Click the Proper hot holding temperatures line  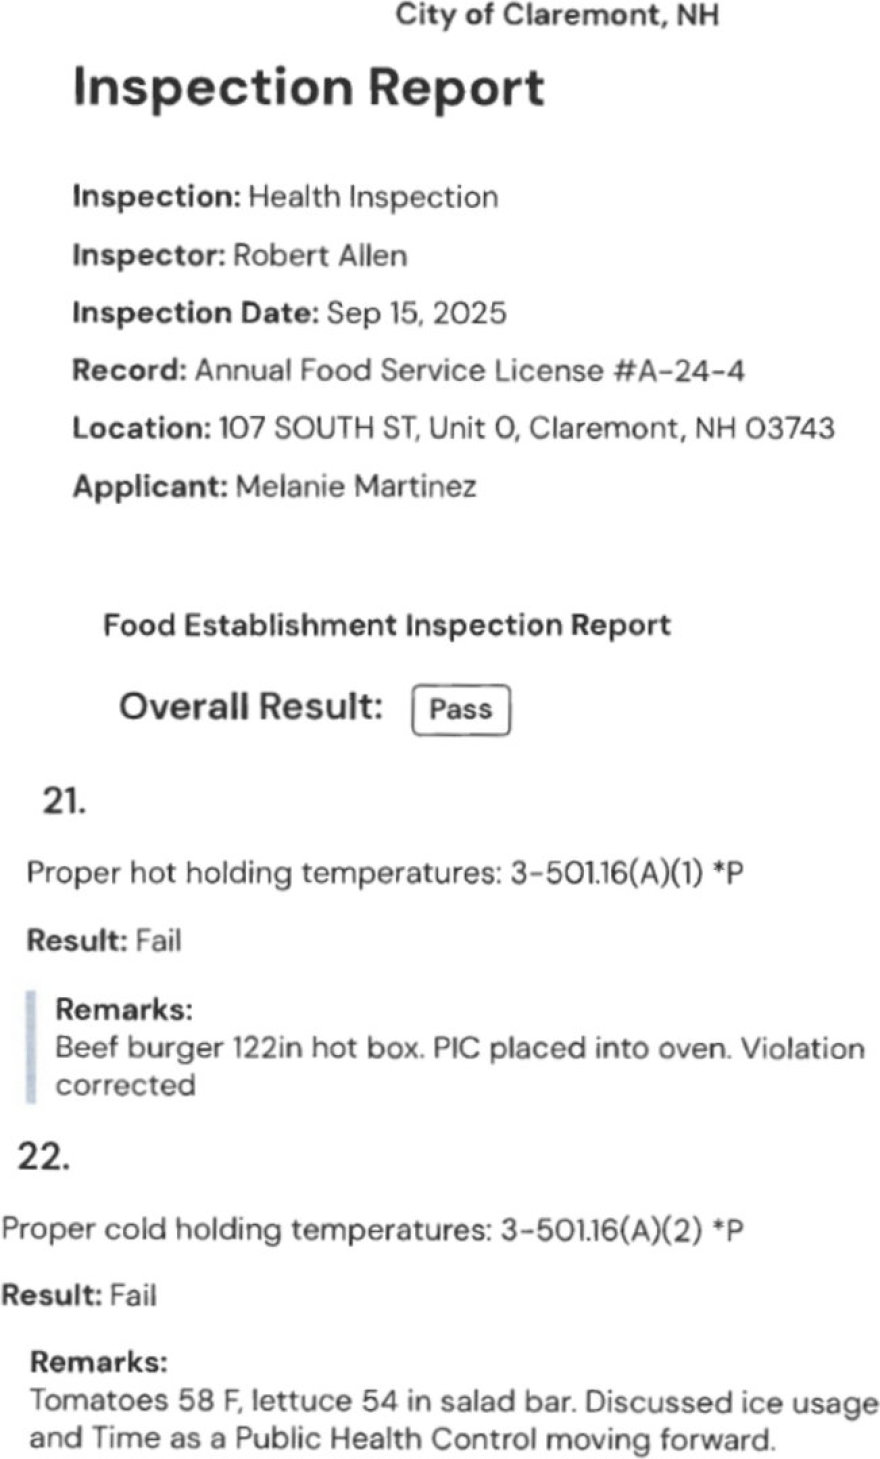click(x=385, y=873)
